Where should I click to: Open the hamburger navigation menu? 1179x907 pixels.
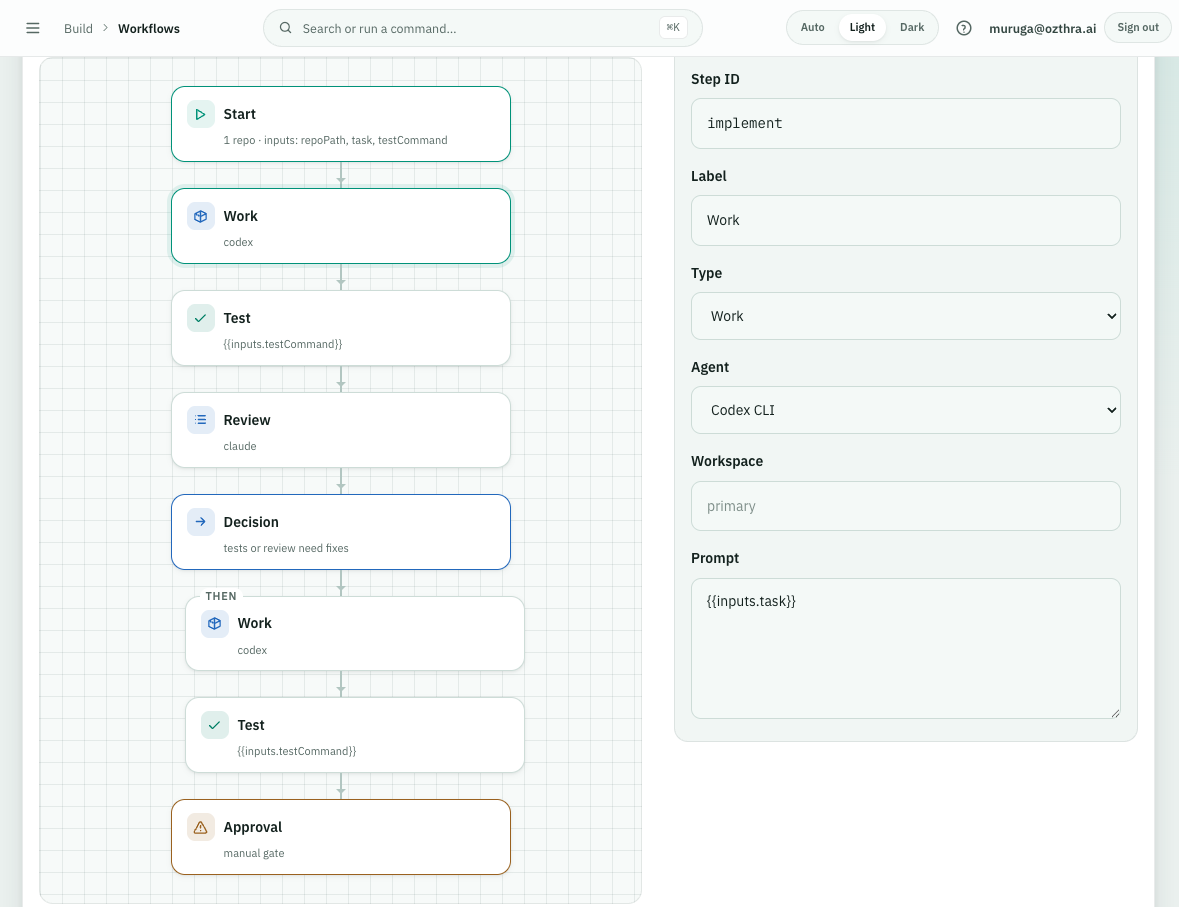(32, 28)
